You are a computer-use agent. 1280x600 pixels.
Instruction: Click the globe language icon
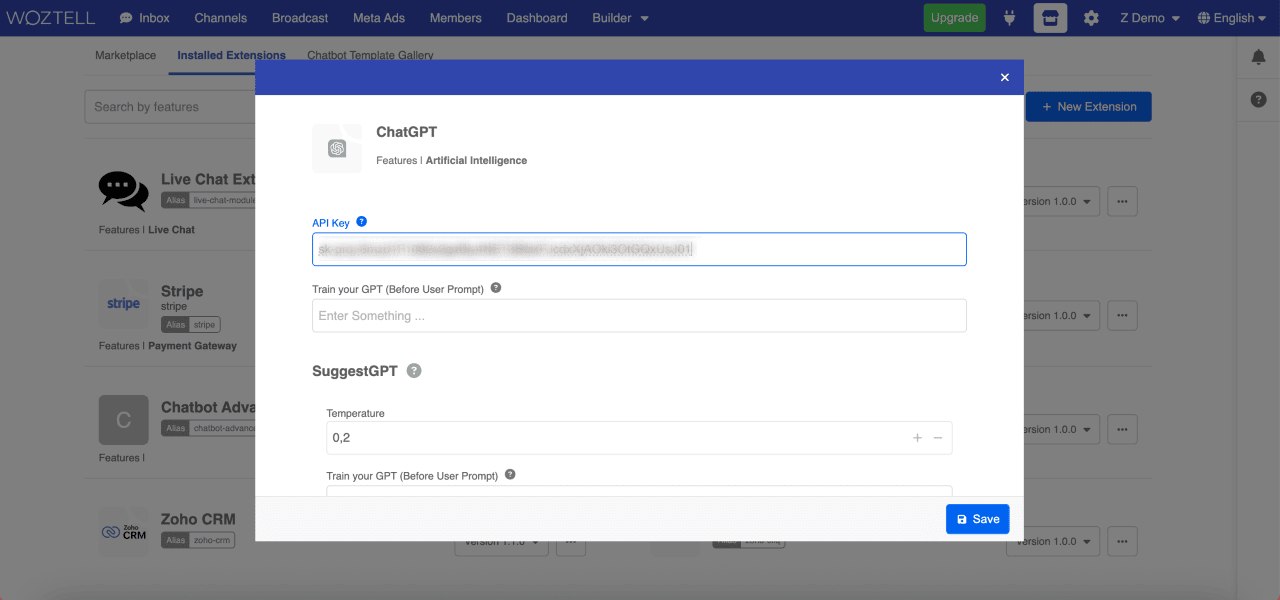point(1204,18)
